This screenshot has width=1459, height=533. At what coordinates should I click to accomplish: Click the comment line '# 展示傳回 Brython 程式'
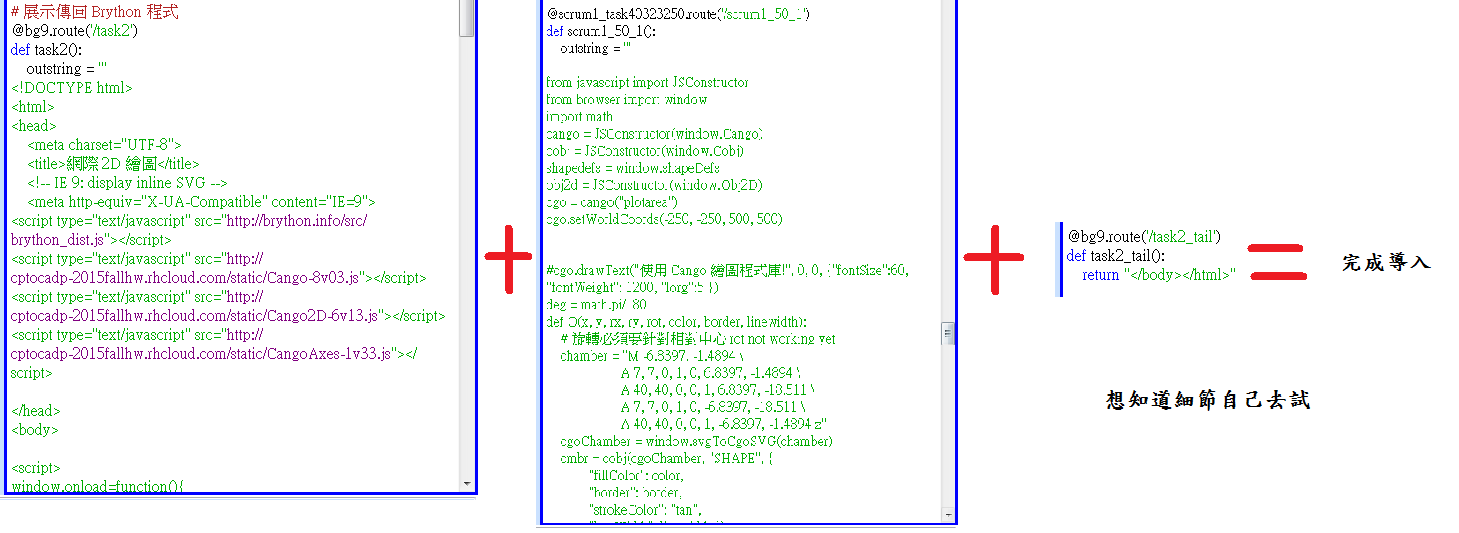(x=94, y=12)
